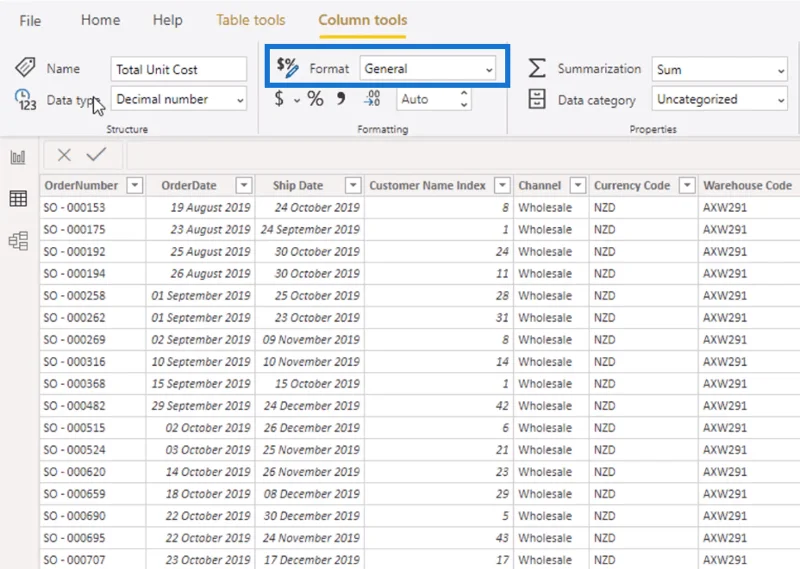
Task: Click ship date 17 December 2019
Action: [312, 560]
